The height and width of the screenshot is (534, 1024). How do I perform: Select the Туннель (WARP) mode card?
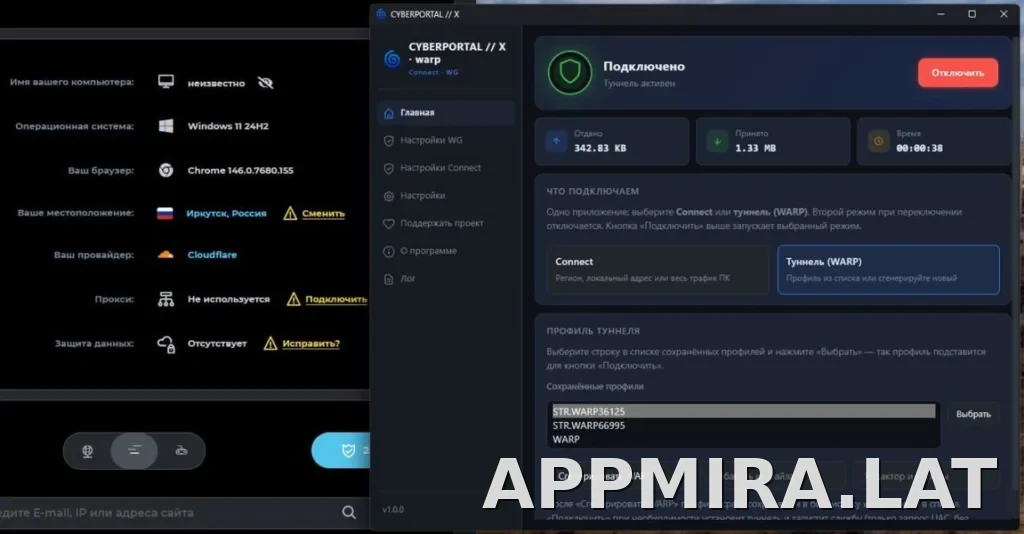tap(888, 270)
